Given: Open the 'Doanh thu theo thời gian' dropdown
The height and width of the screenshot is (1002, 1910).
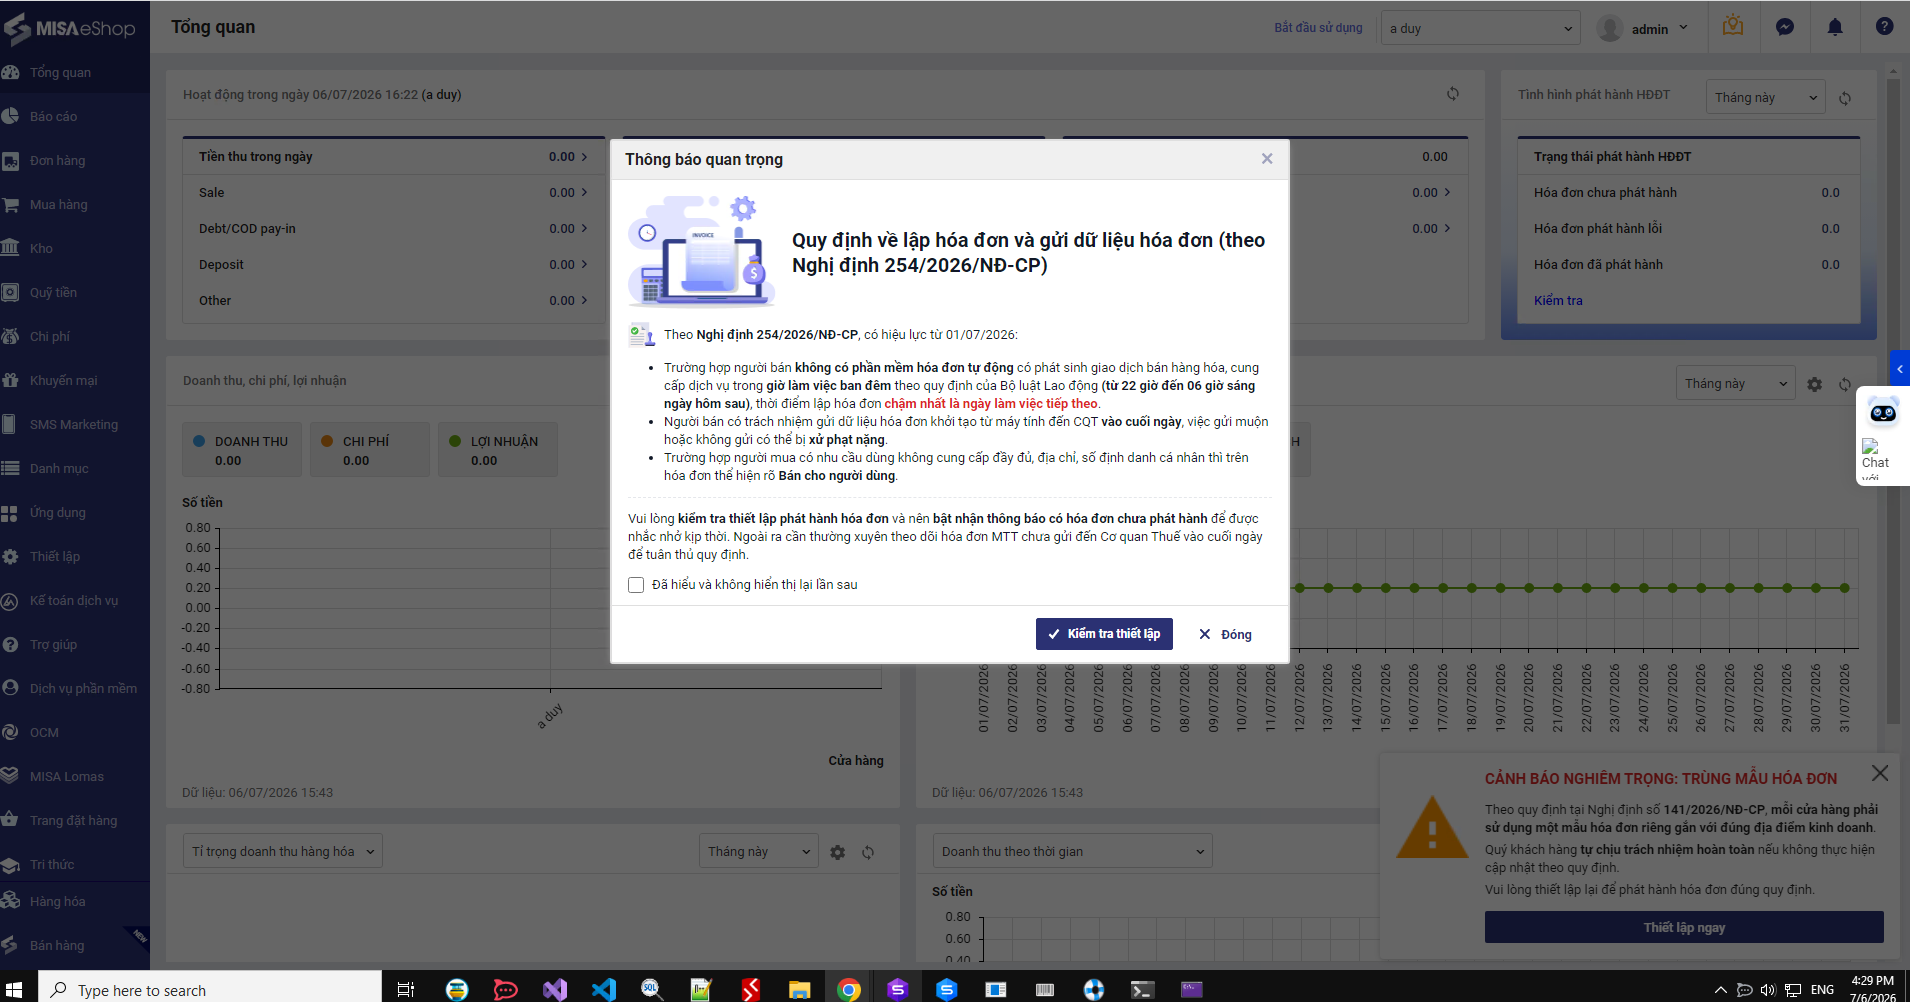Looking at the screenshot, I should click(1072, 852).
